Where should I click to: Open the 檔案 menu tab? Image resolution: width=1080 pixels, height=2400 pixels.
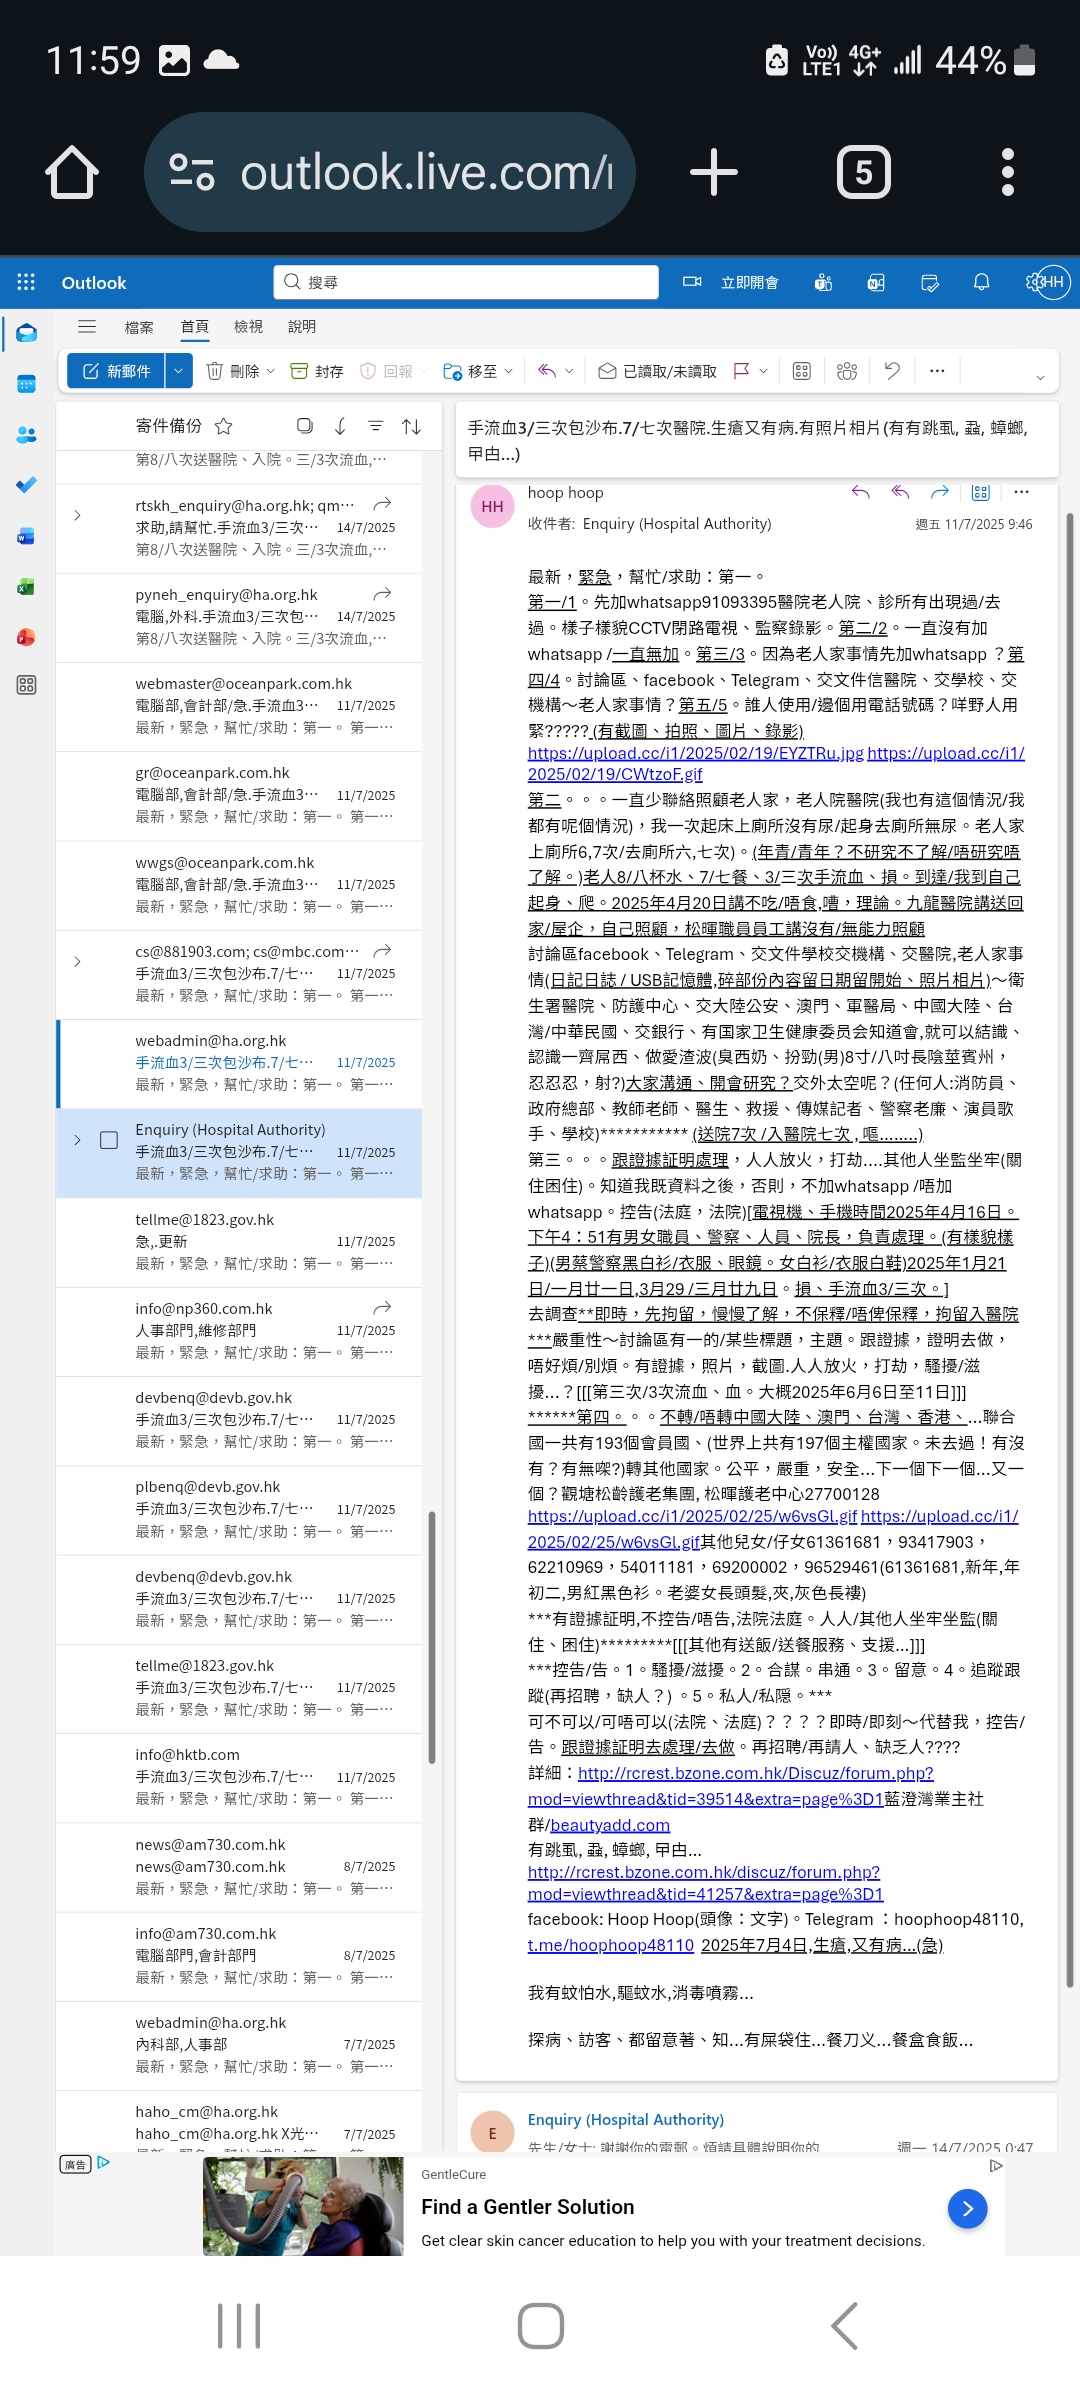point(139,327)
